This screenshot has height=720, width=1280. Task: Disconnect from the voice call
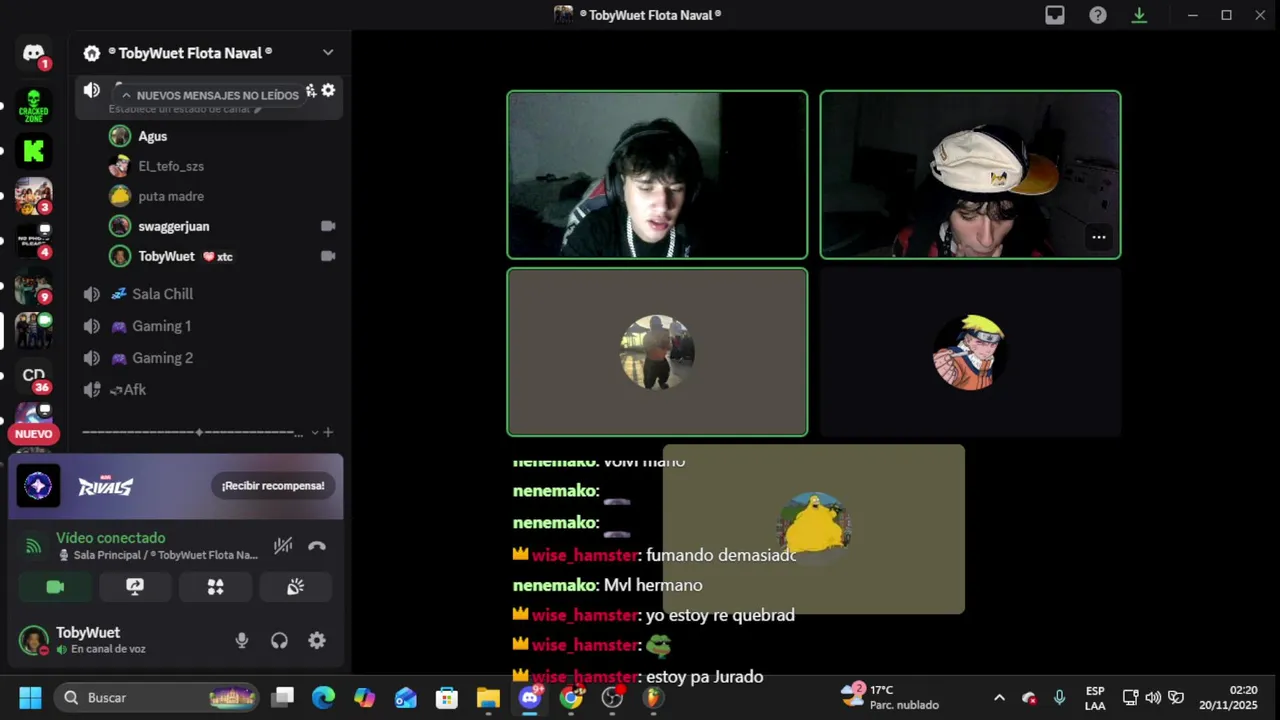click(x=317, y=546)
